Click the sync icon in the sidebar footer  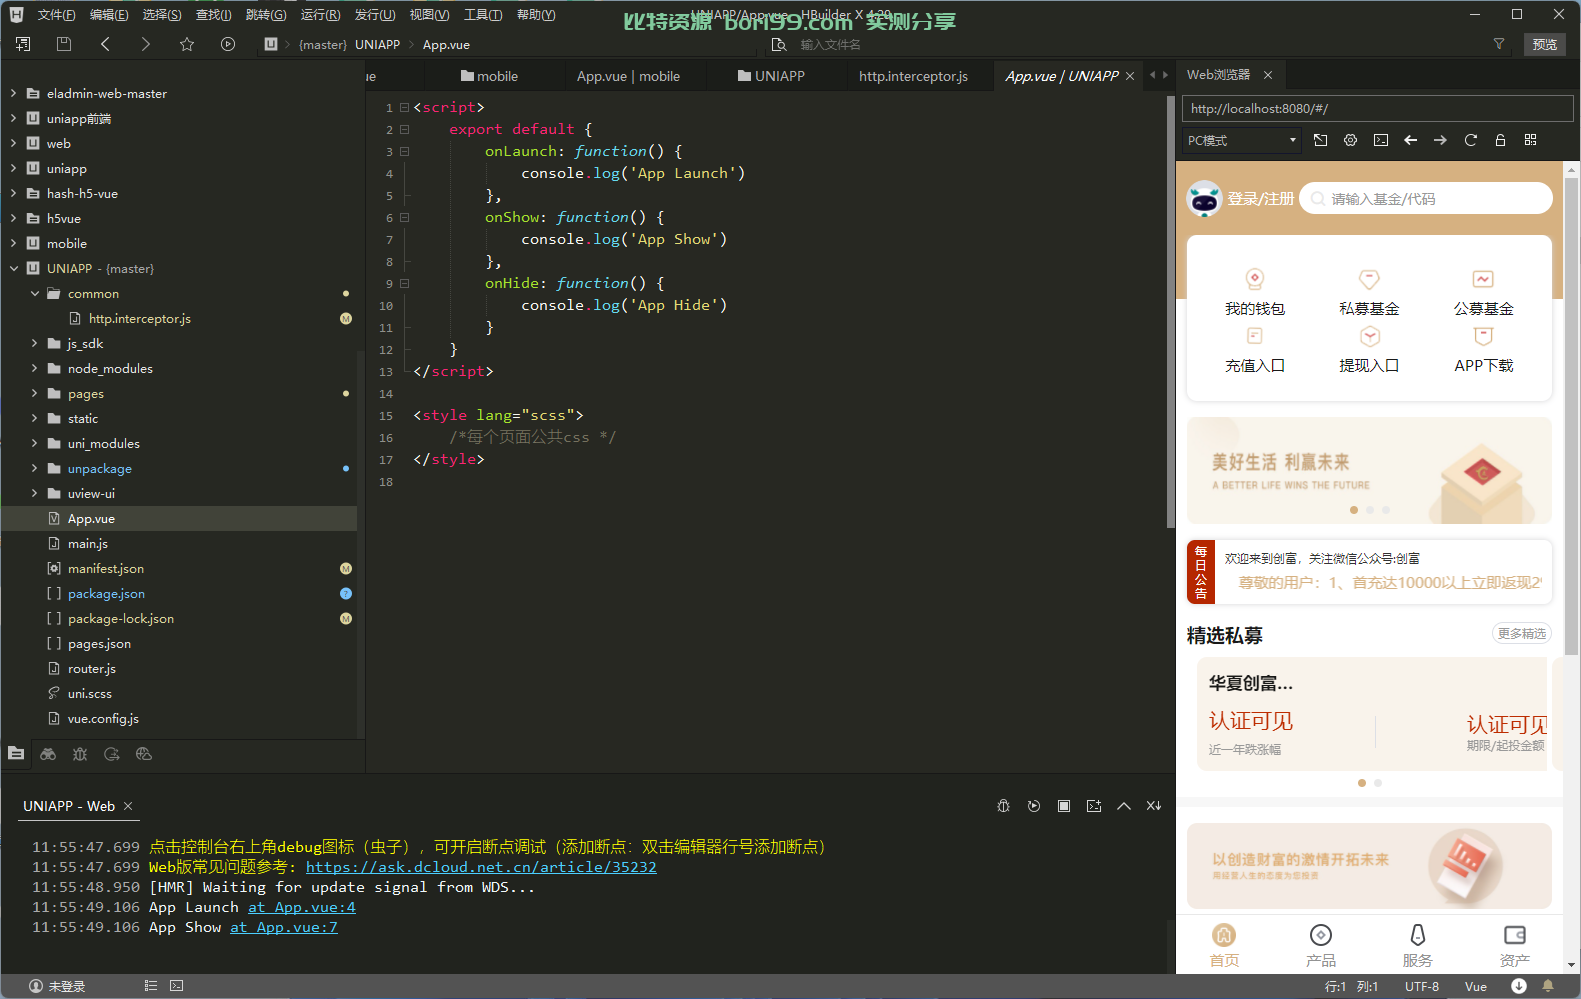coord(112,754)
